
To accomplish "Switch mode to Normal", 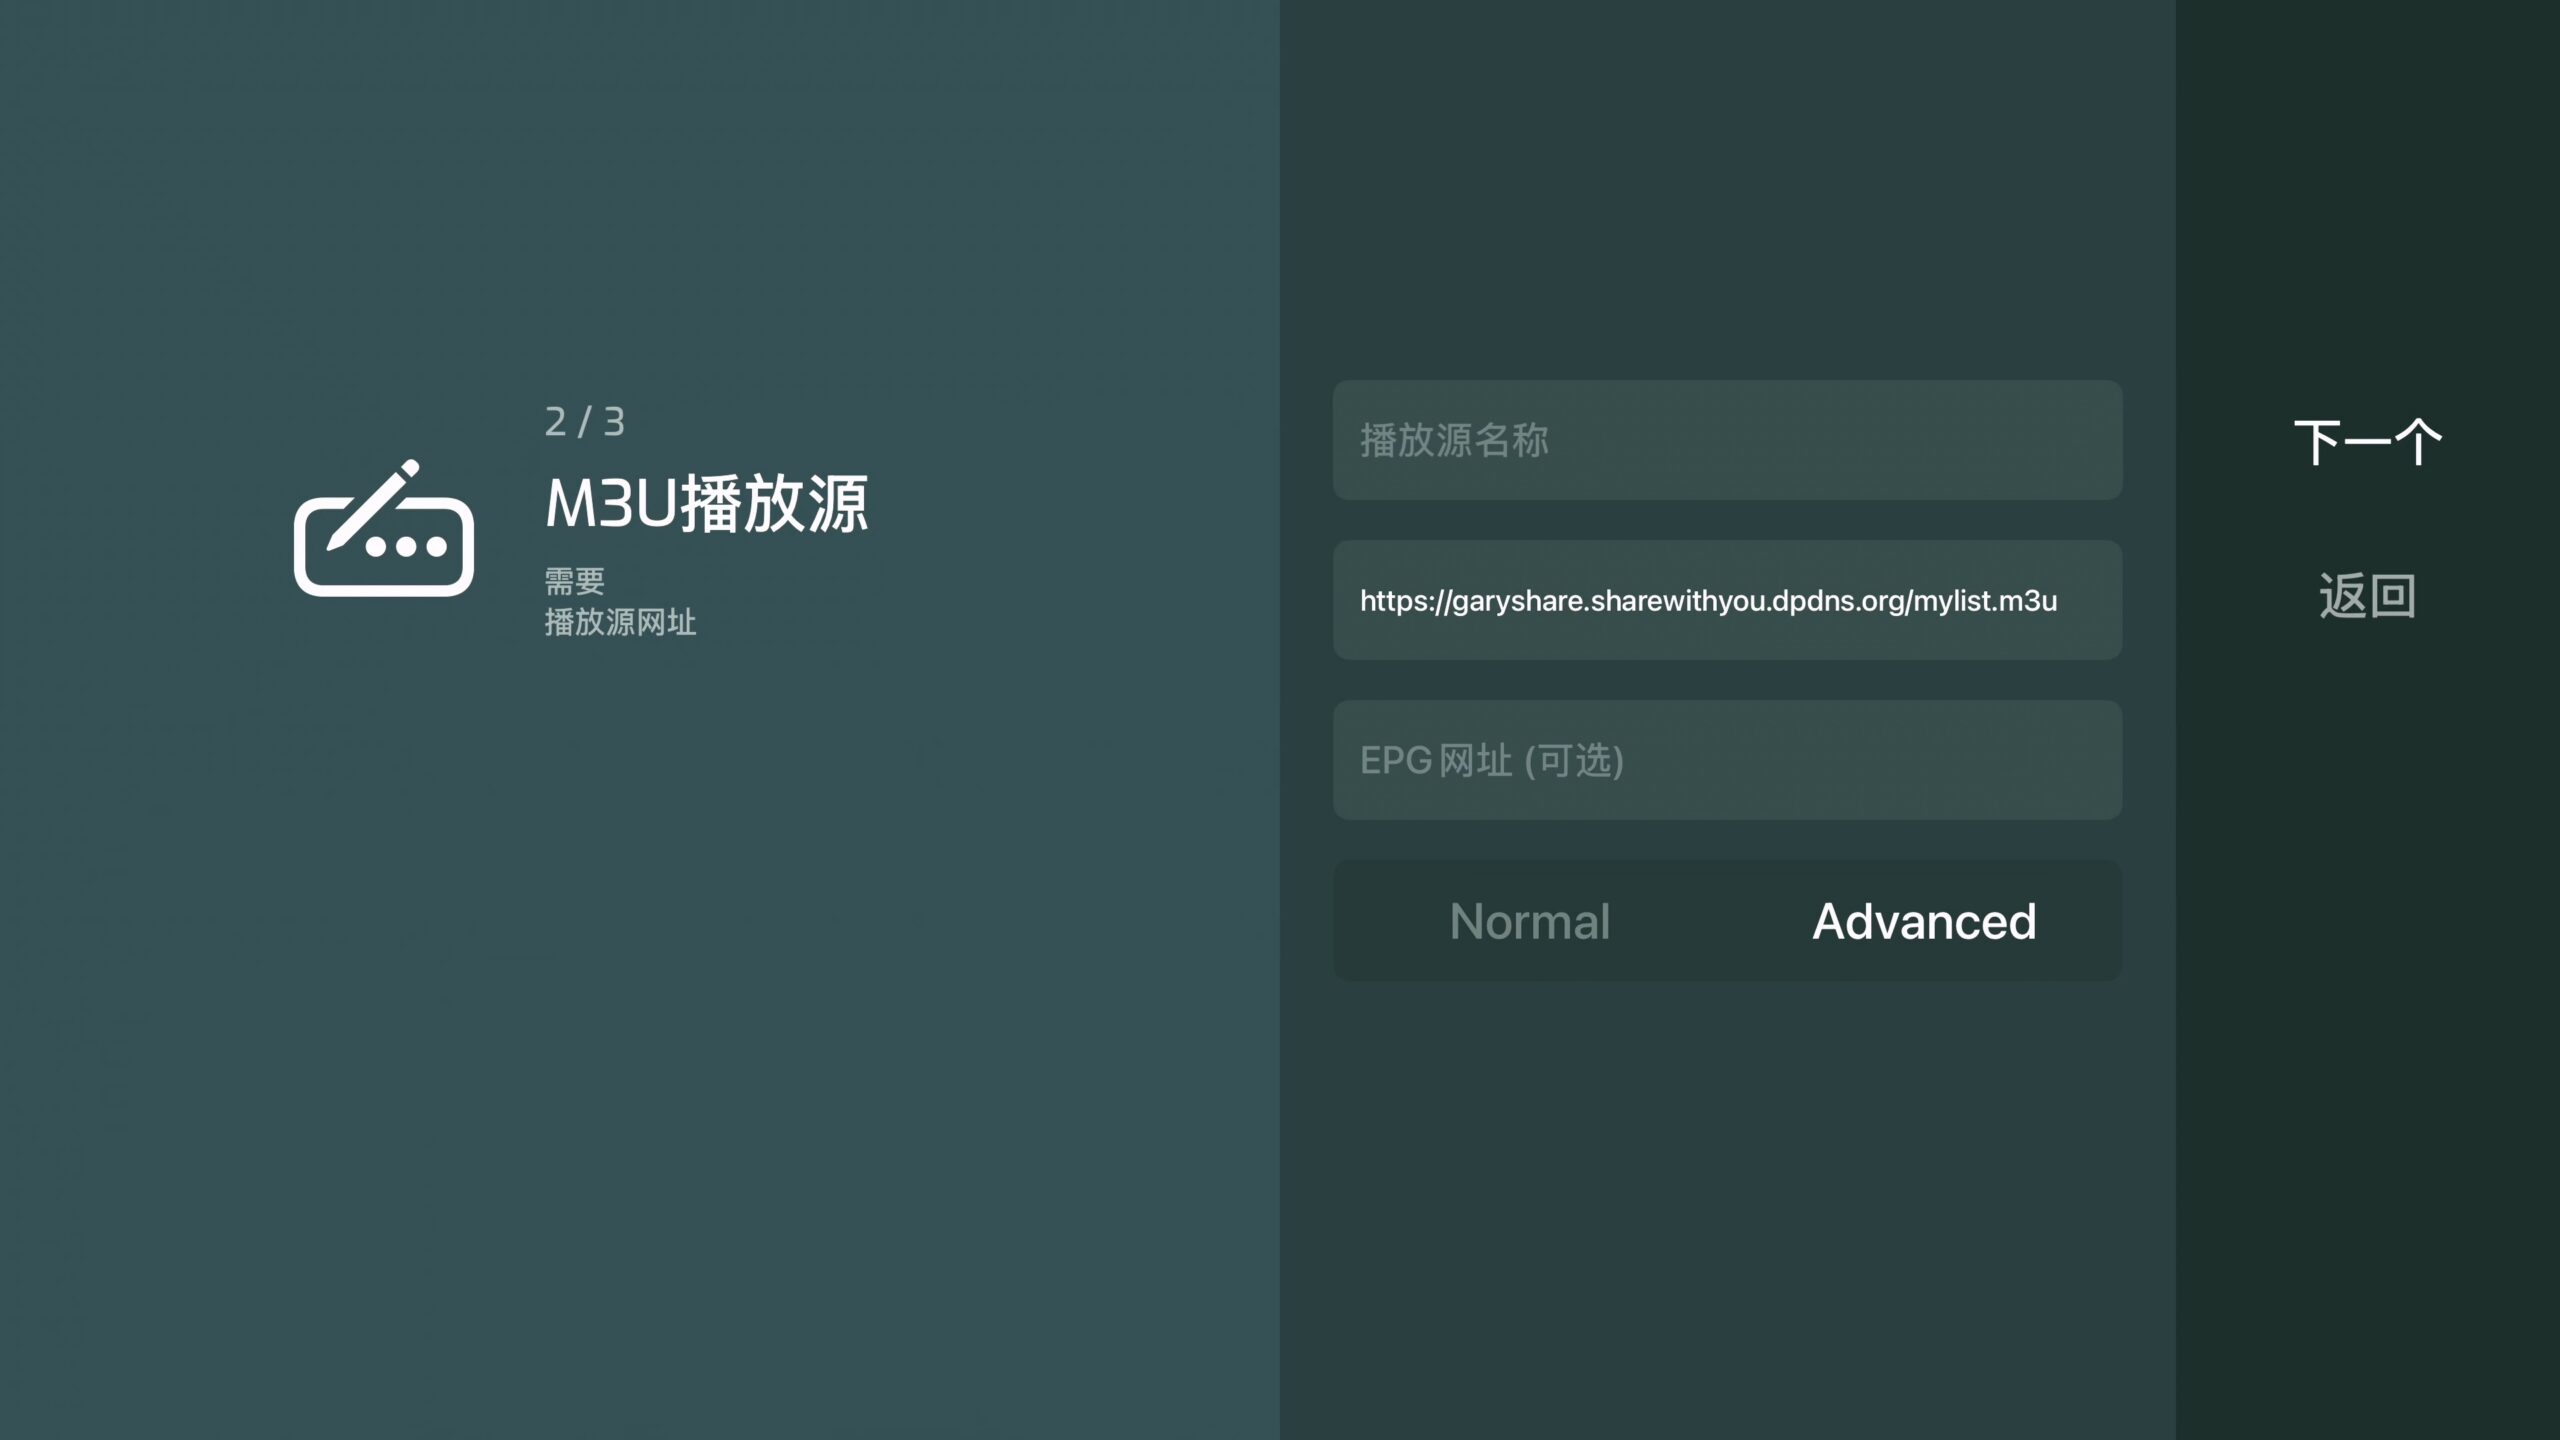I will [1530, 921].
